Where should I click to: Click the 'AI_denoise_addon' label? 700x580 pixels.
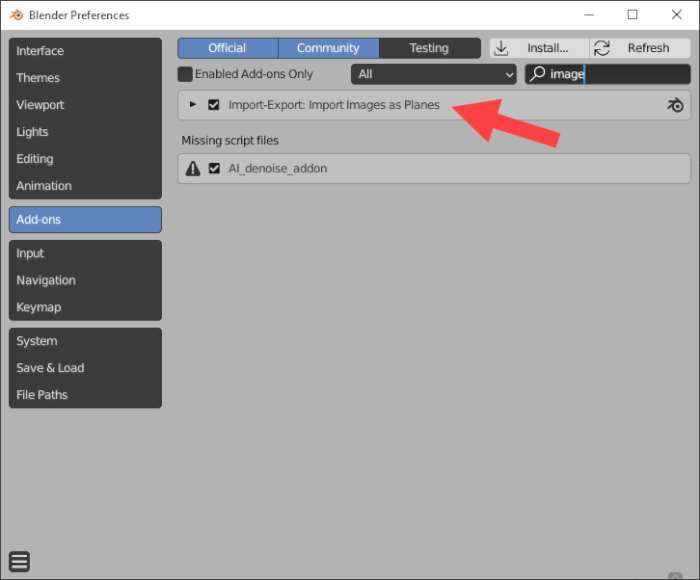[278, 168]
